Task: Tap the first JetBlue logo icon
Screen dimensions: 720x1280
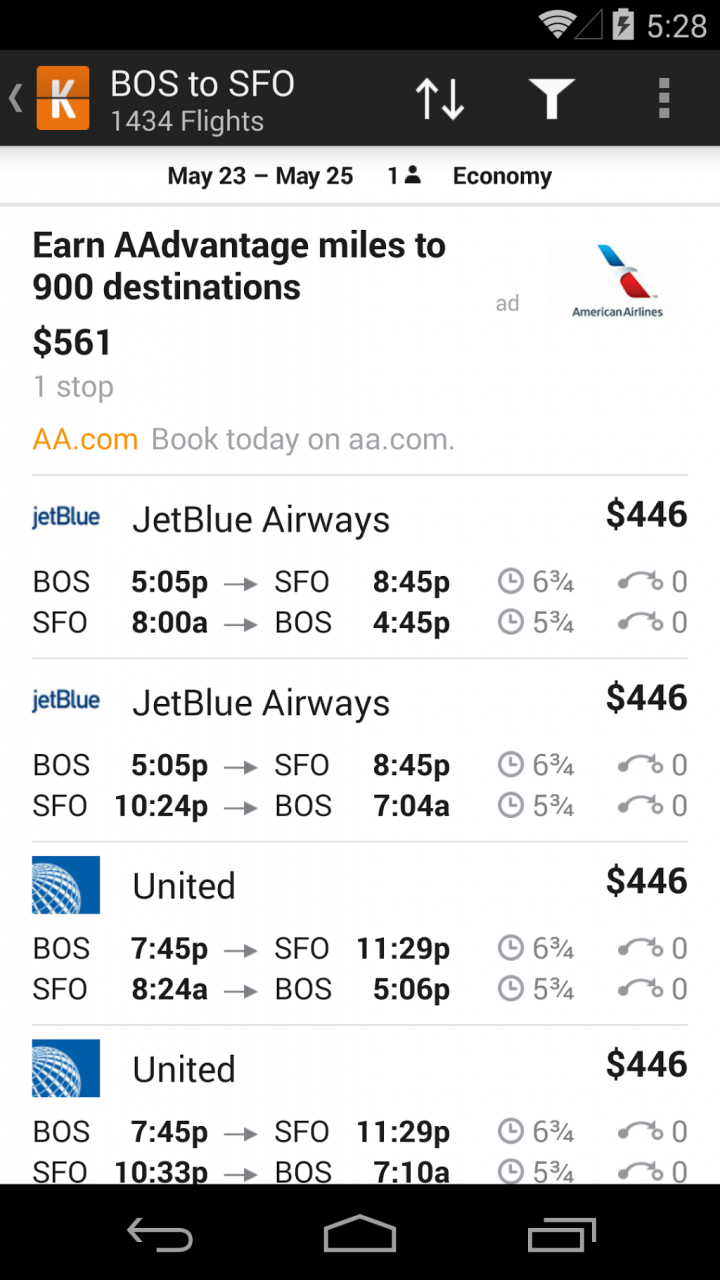Action: click(x=66, y=518)
